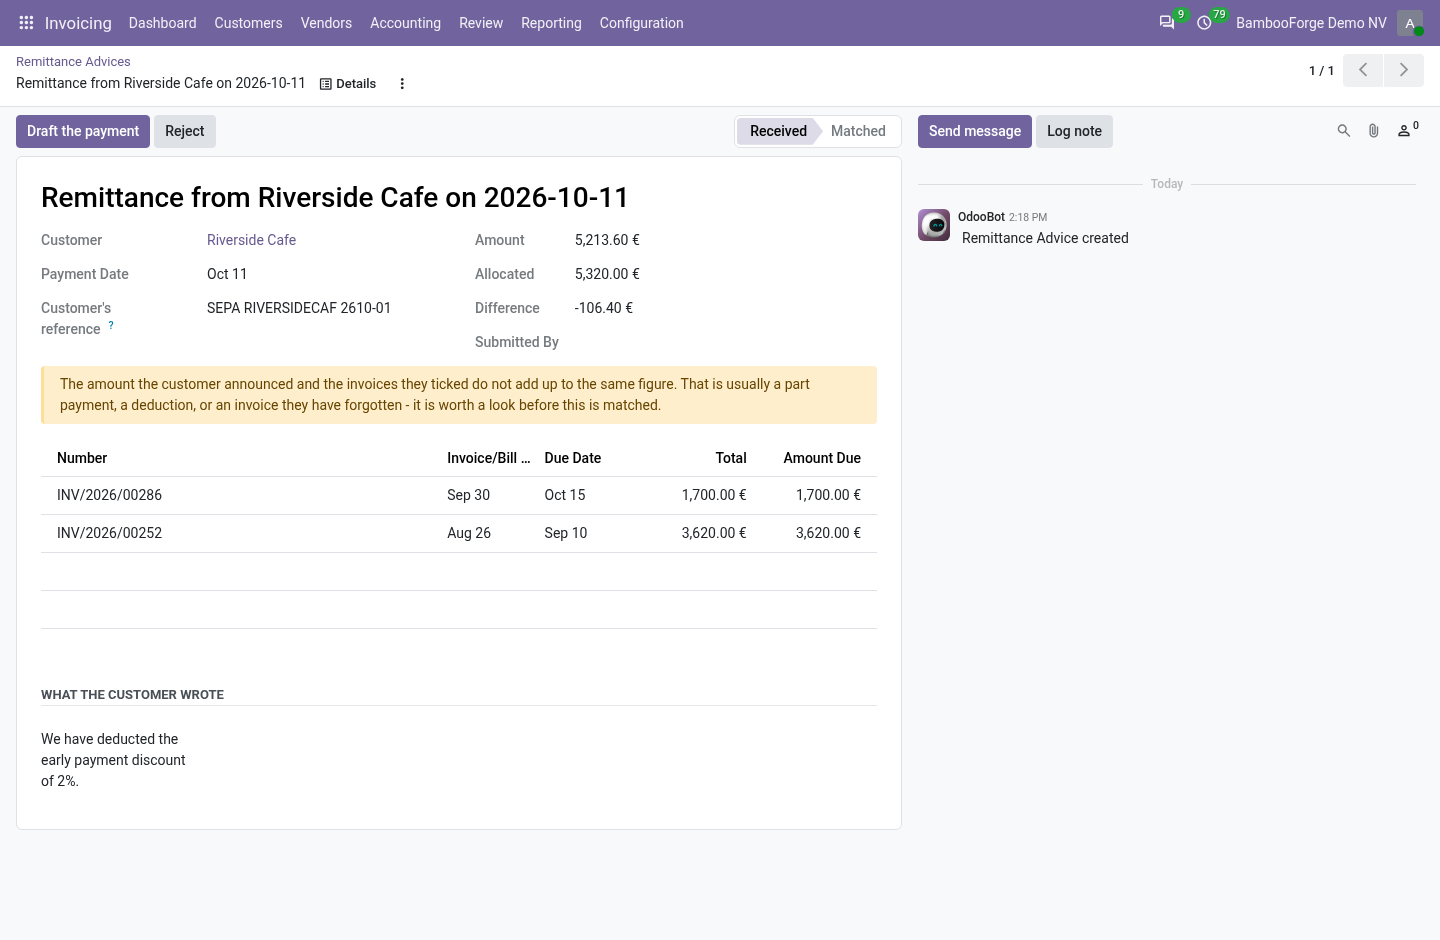Click the Amount value 5,213.60 €
This screenshot has width=1440, height=940.
607,240
